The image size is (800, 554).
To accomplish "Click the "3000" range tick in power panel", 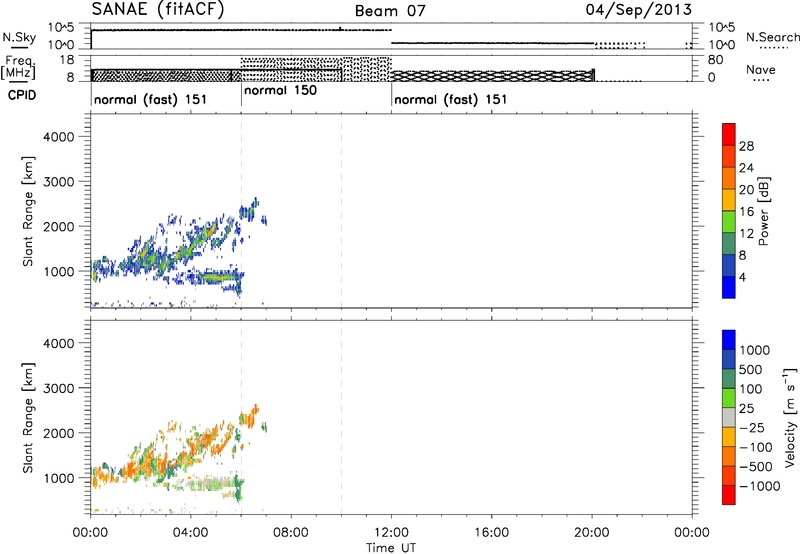I will (x=59, y=182).
